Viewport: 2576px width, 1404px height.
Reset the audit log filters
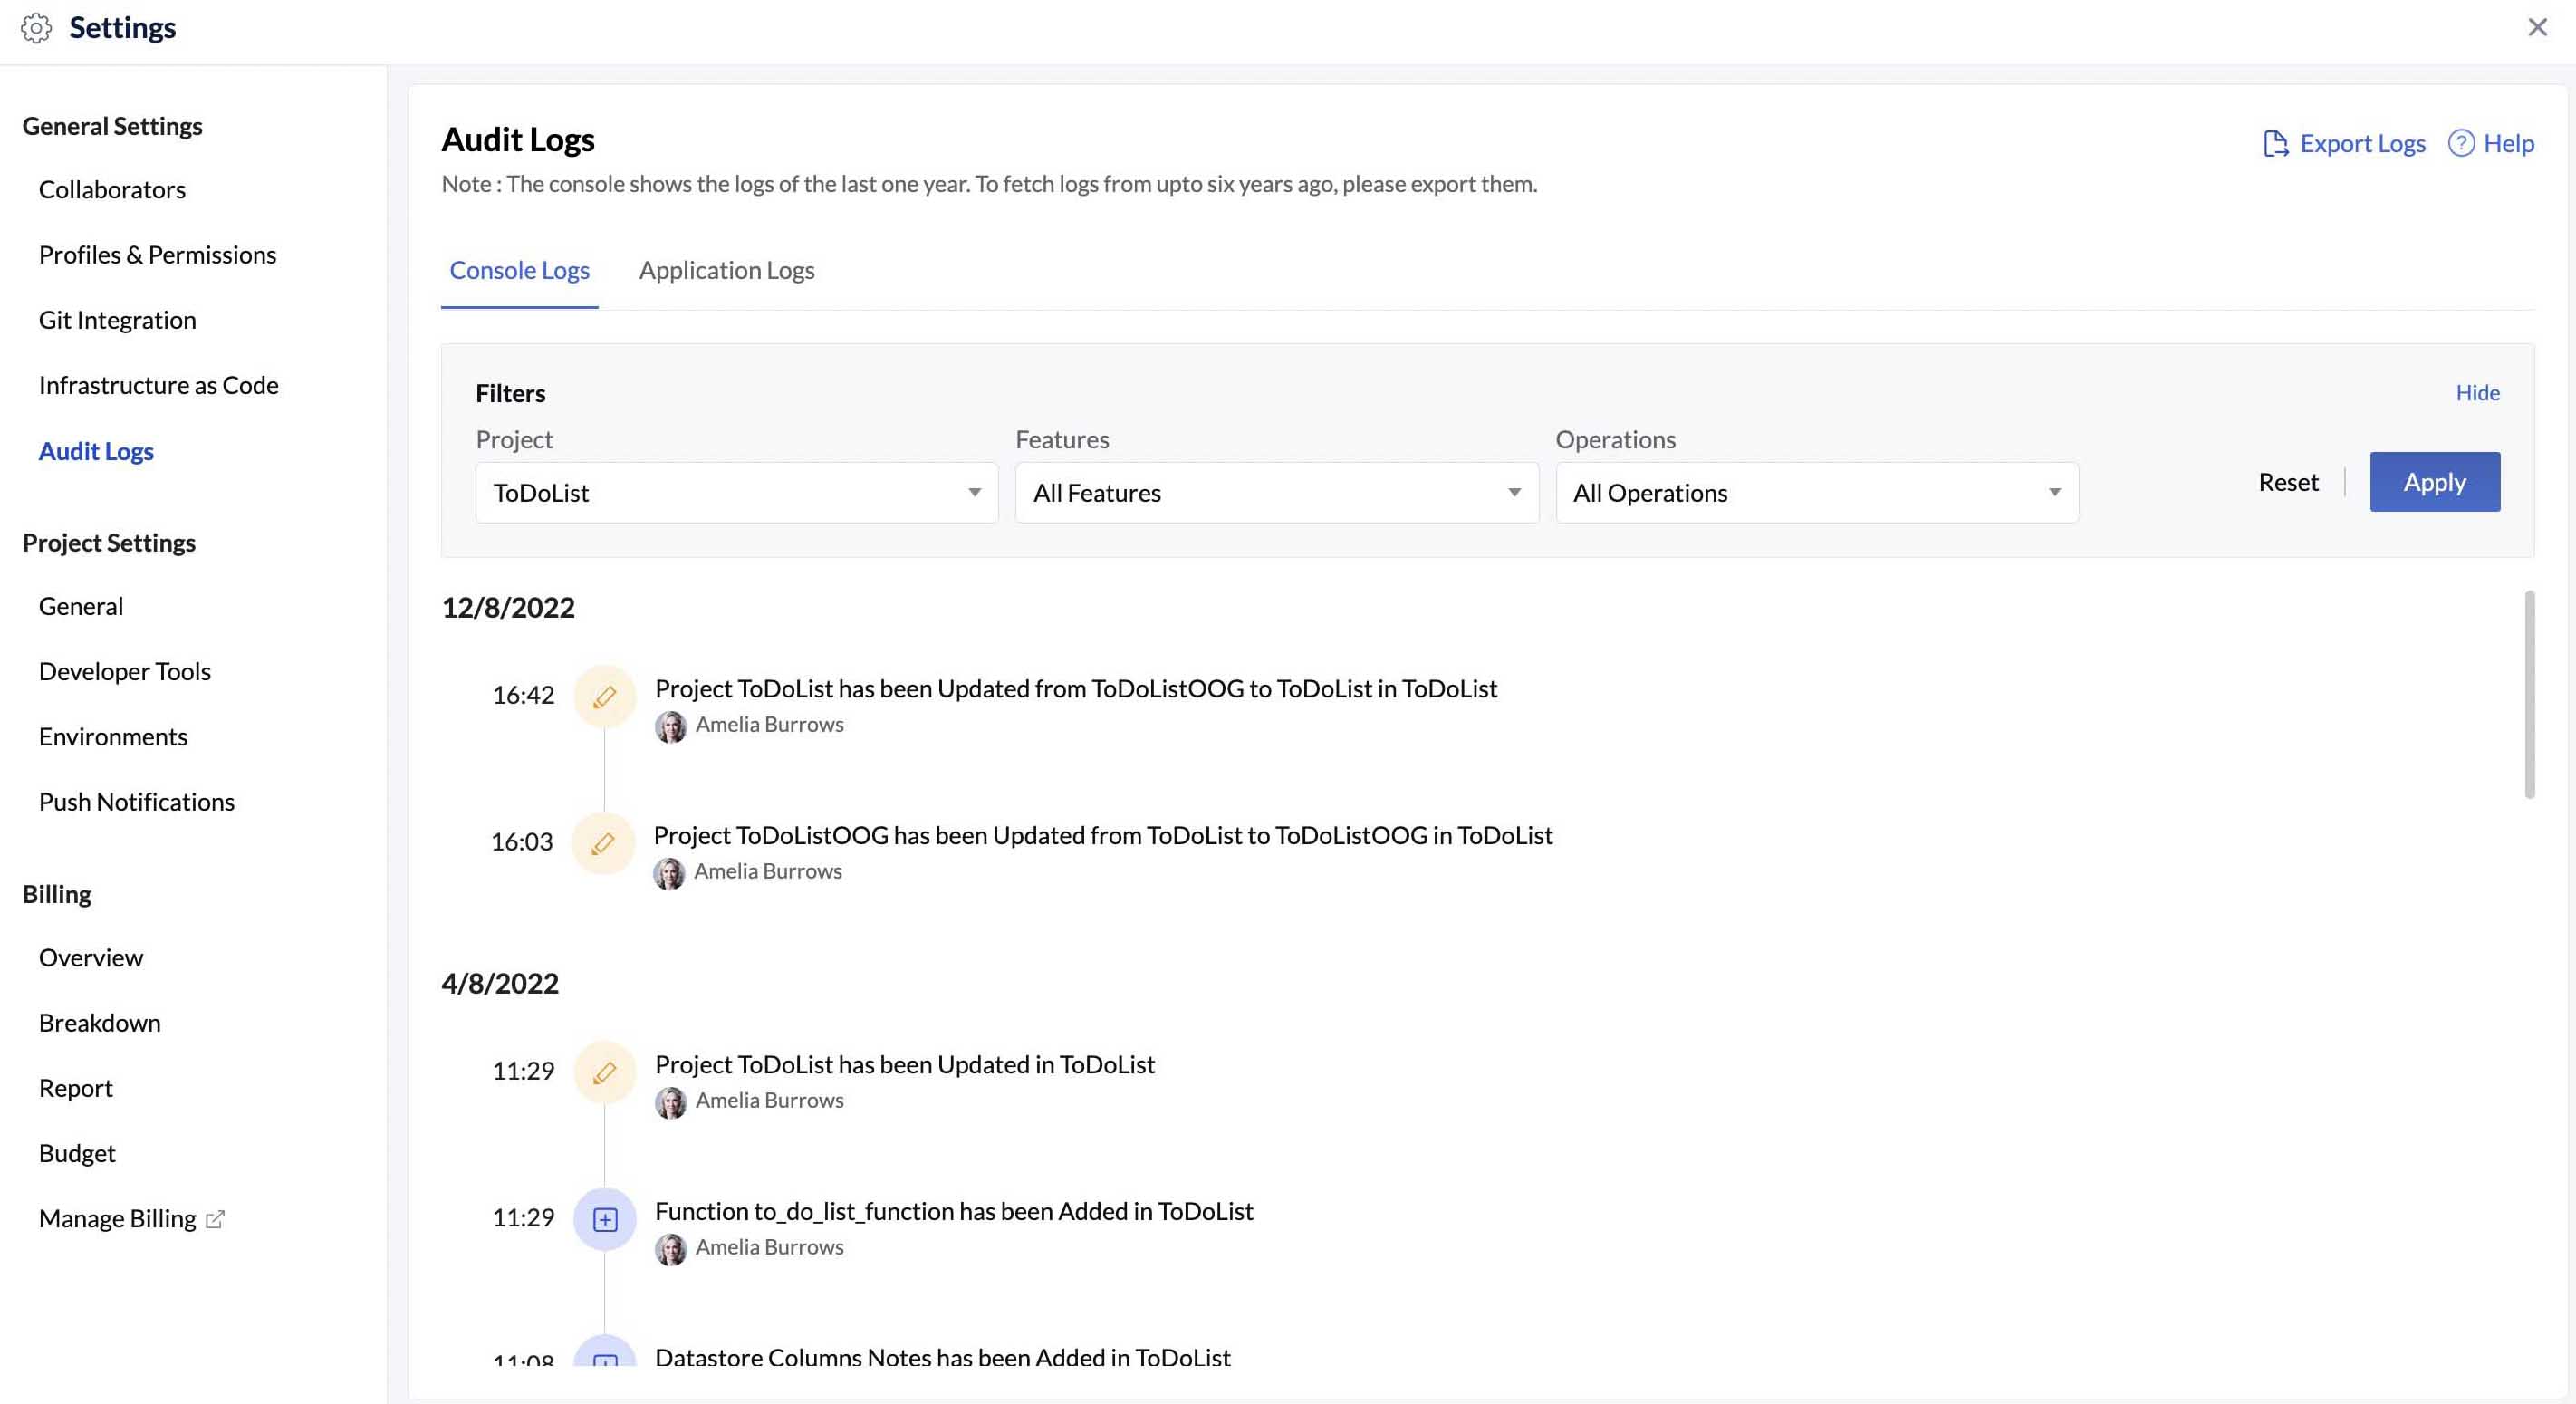click(2287, 482)
